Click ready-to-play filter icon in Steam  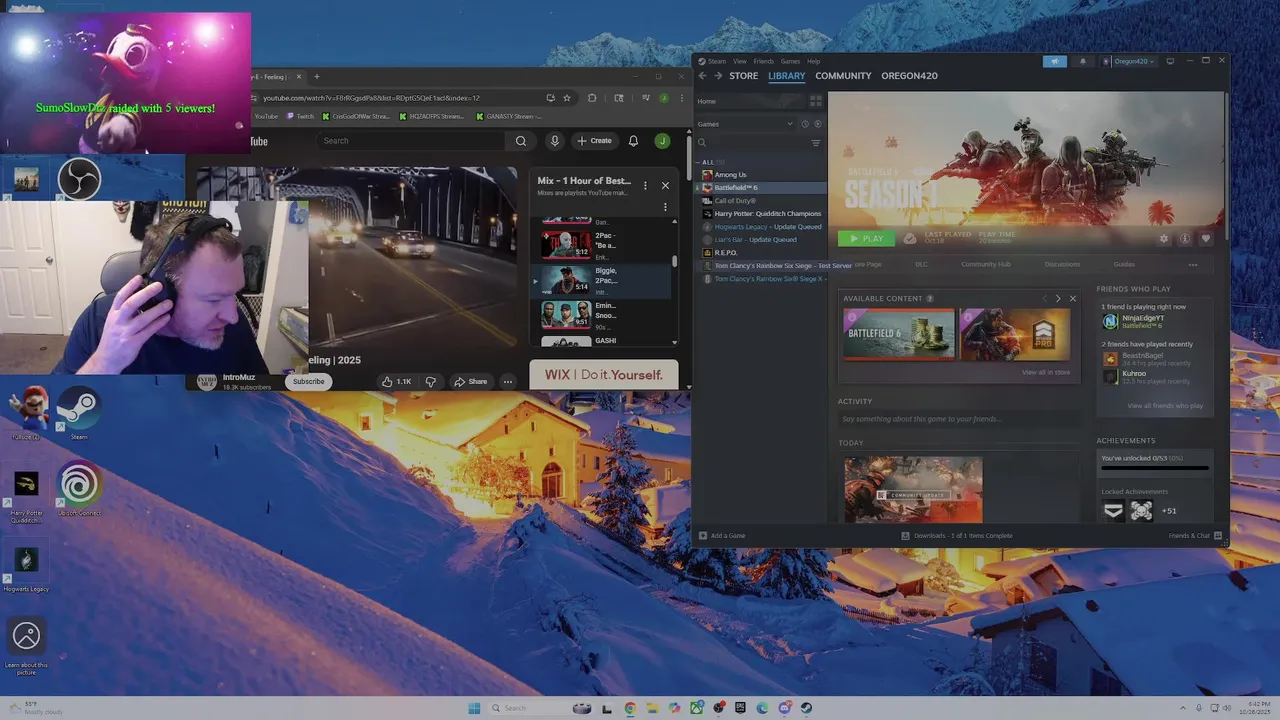click(x=818, y=124)
